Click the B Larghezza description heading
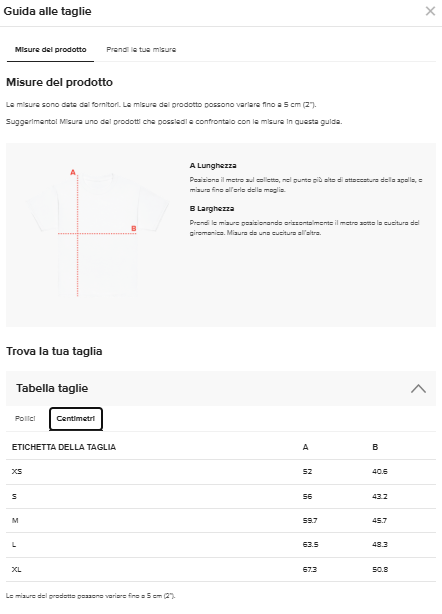 212,209
